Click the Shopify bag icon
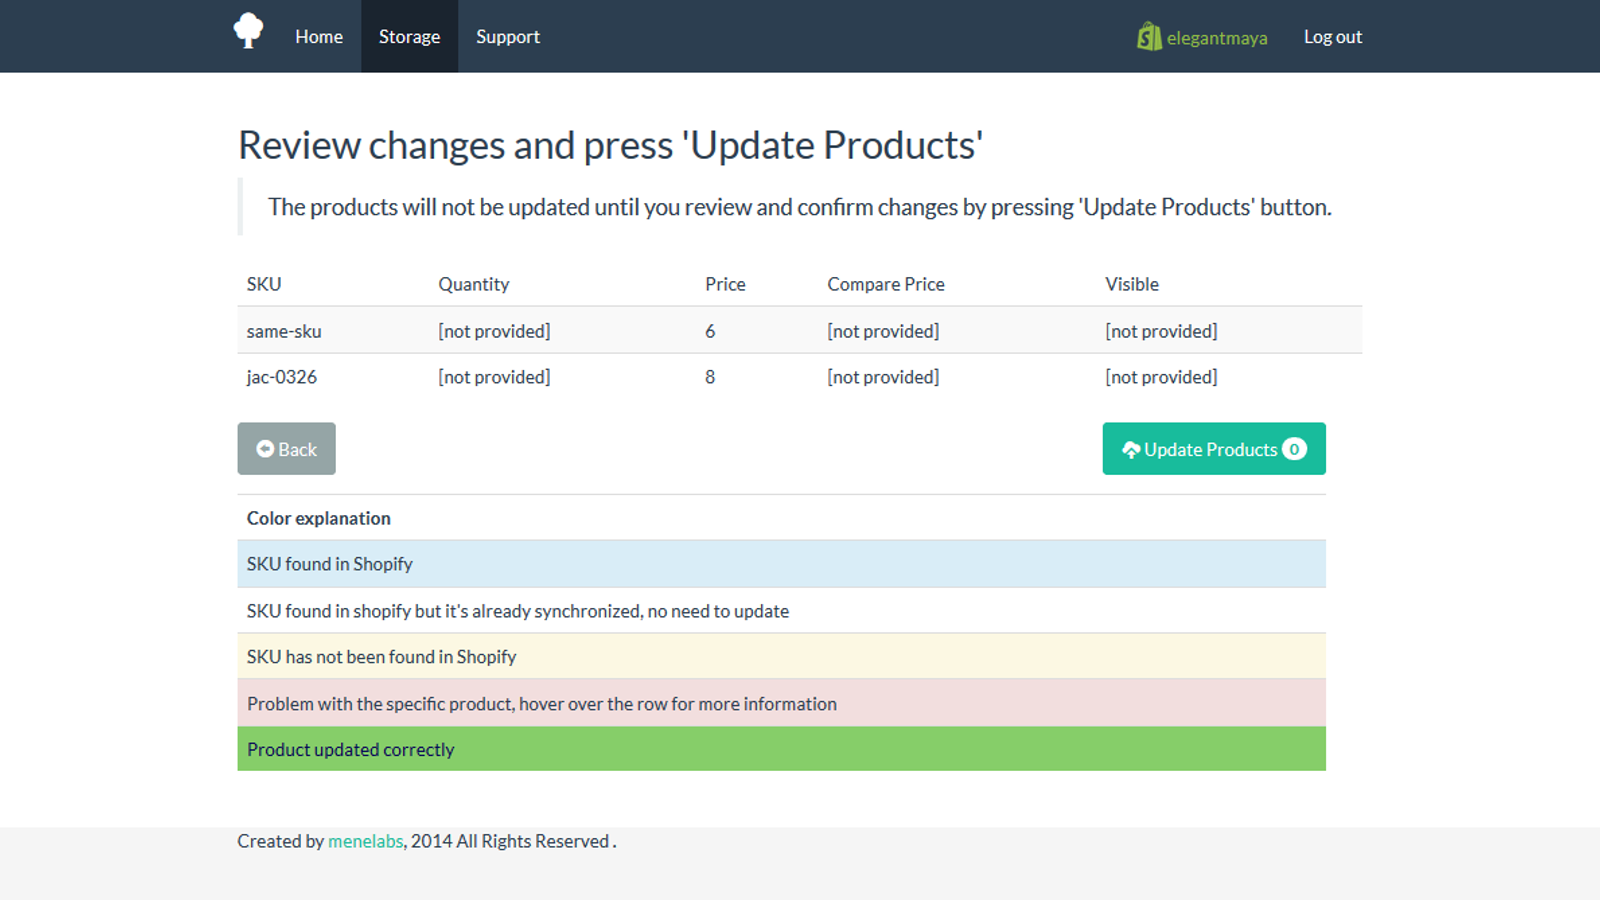This screenshot has height=900, width=1600. point(1149,37)
